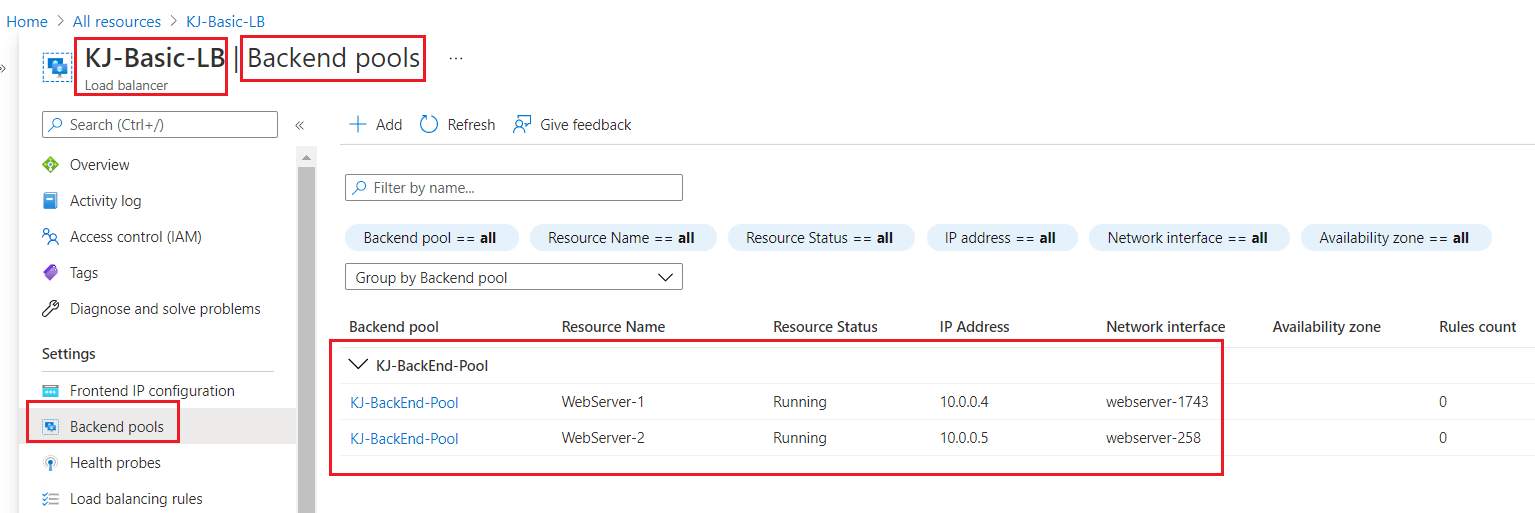Click the Frontend IP configuration icon
Viewport: 1535px width, 513px height.
coord(50,391)
